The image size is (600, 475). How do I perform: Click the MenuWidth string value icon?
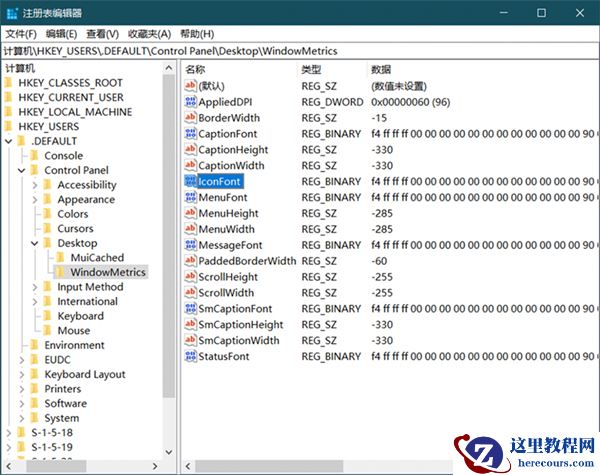[190, 229]
